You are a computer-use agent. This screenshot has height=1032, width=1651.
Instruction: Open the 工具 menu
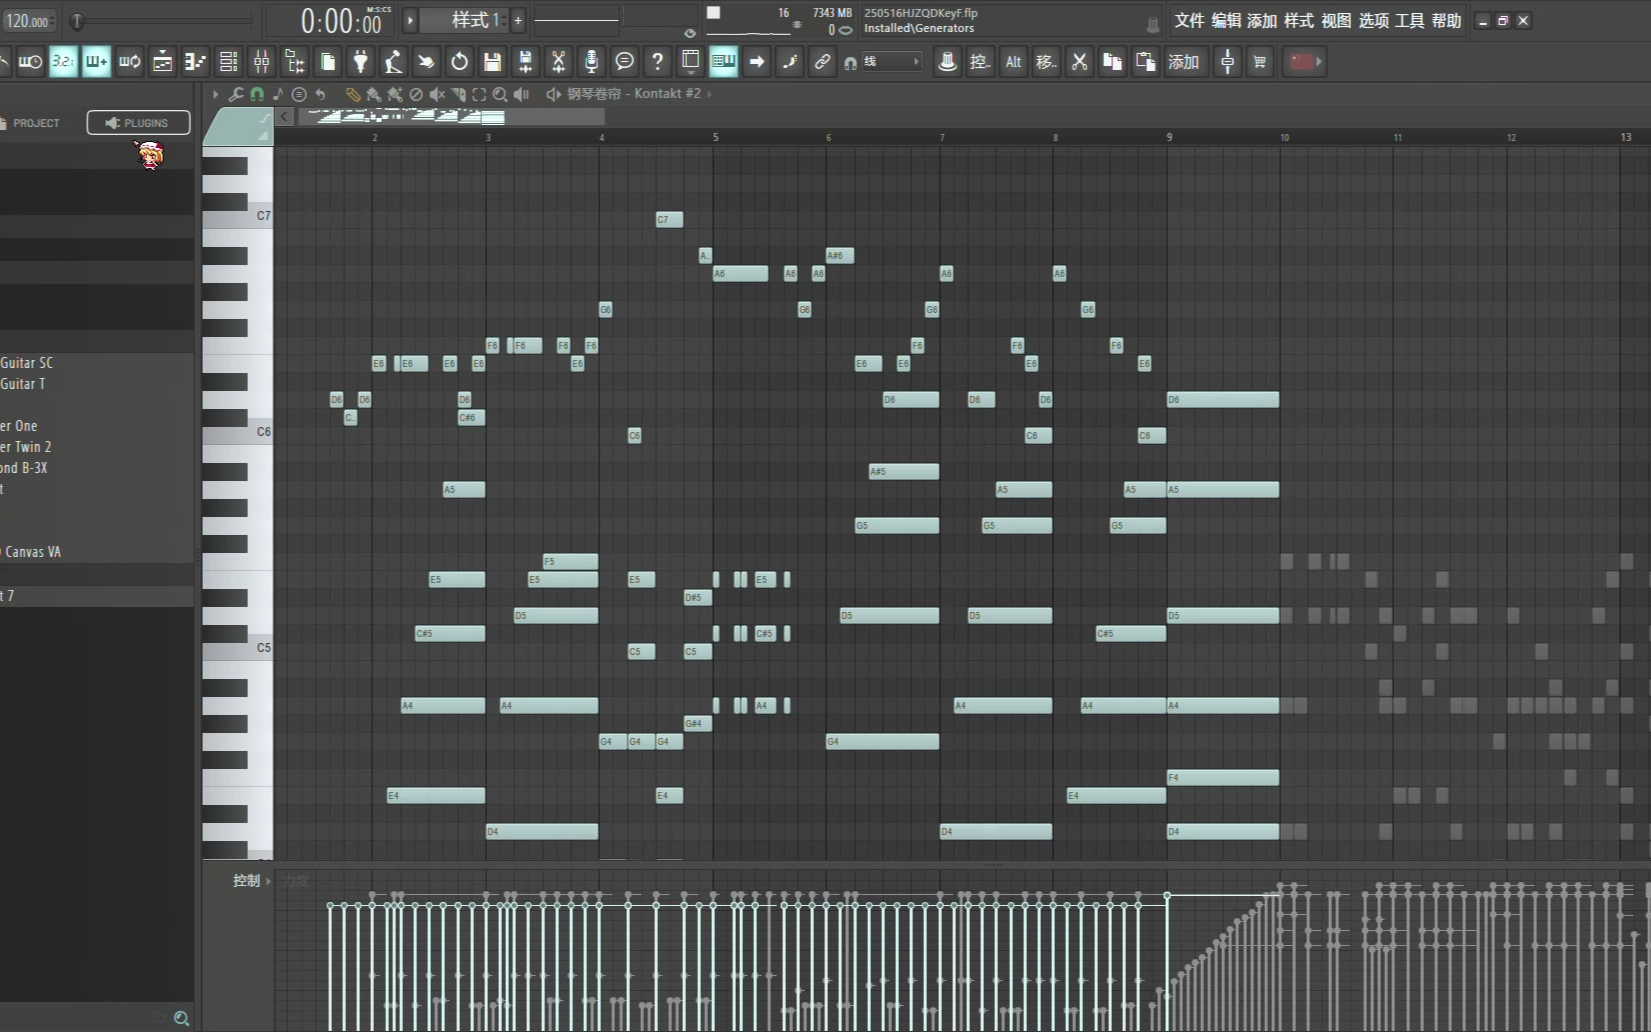click(x=1409, y=21)
